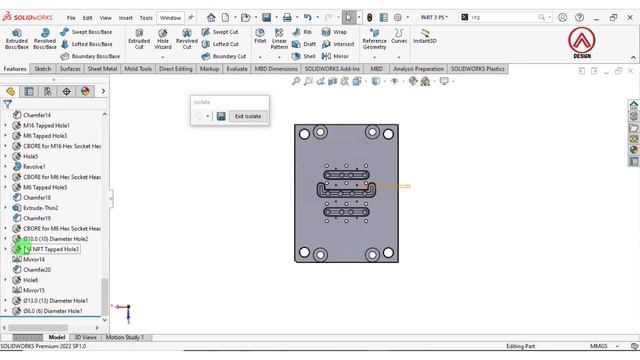Select the Extruded Boss/Base tool
Viewport: 640px width, 360px height.
point(17,39)
